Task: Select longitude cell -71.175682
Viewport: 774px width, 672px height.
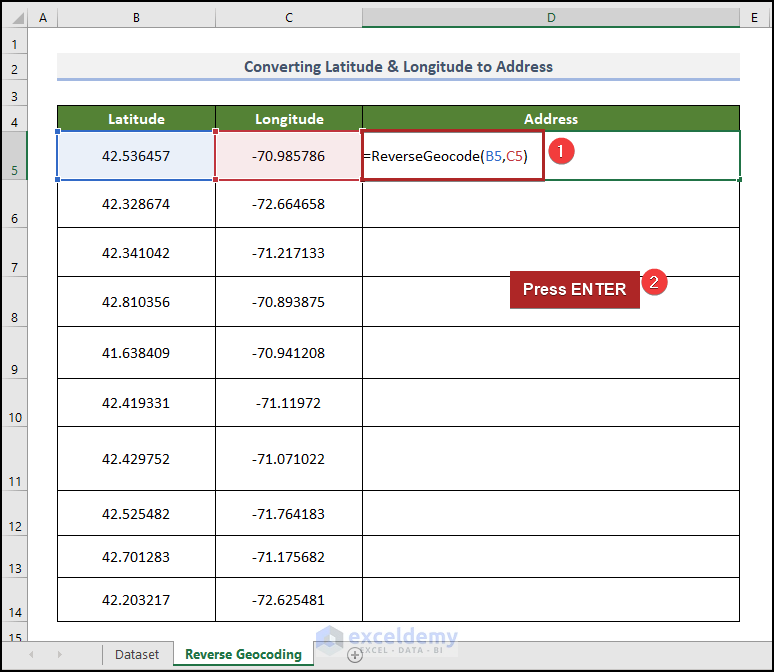Action: point(289,556)
